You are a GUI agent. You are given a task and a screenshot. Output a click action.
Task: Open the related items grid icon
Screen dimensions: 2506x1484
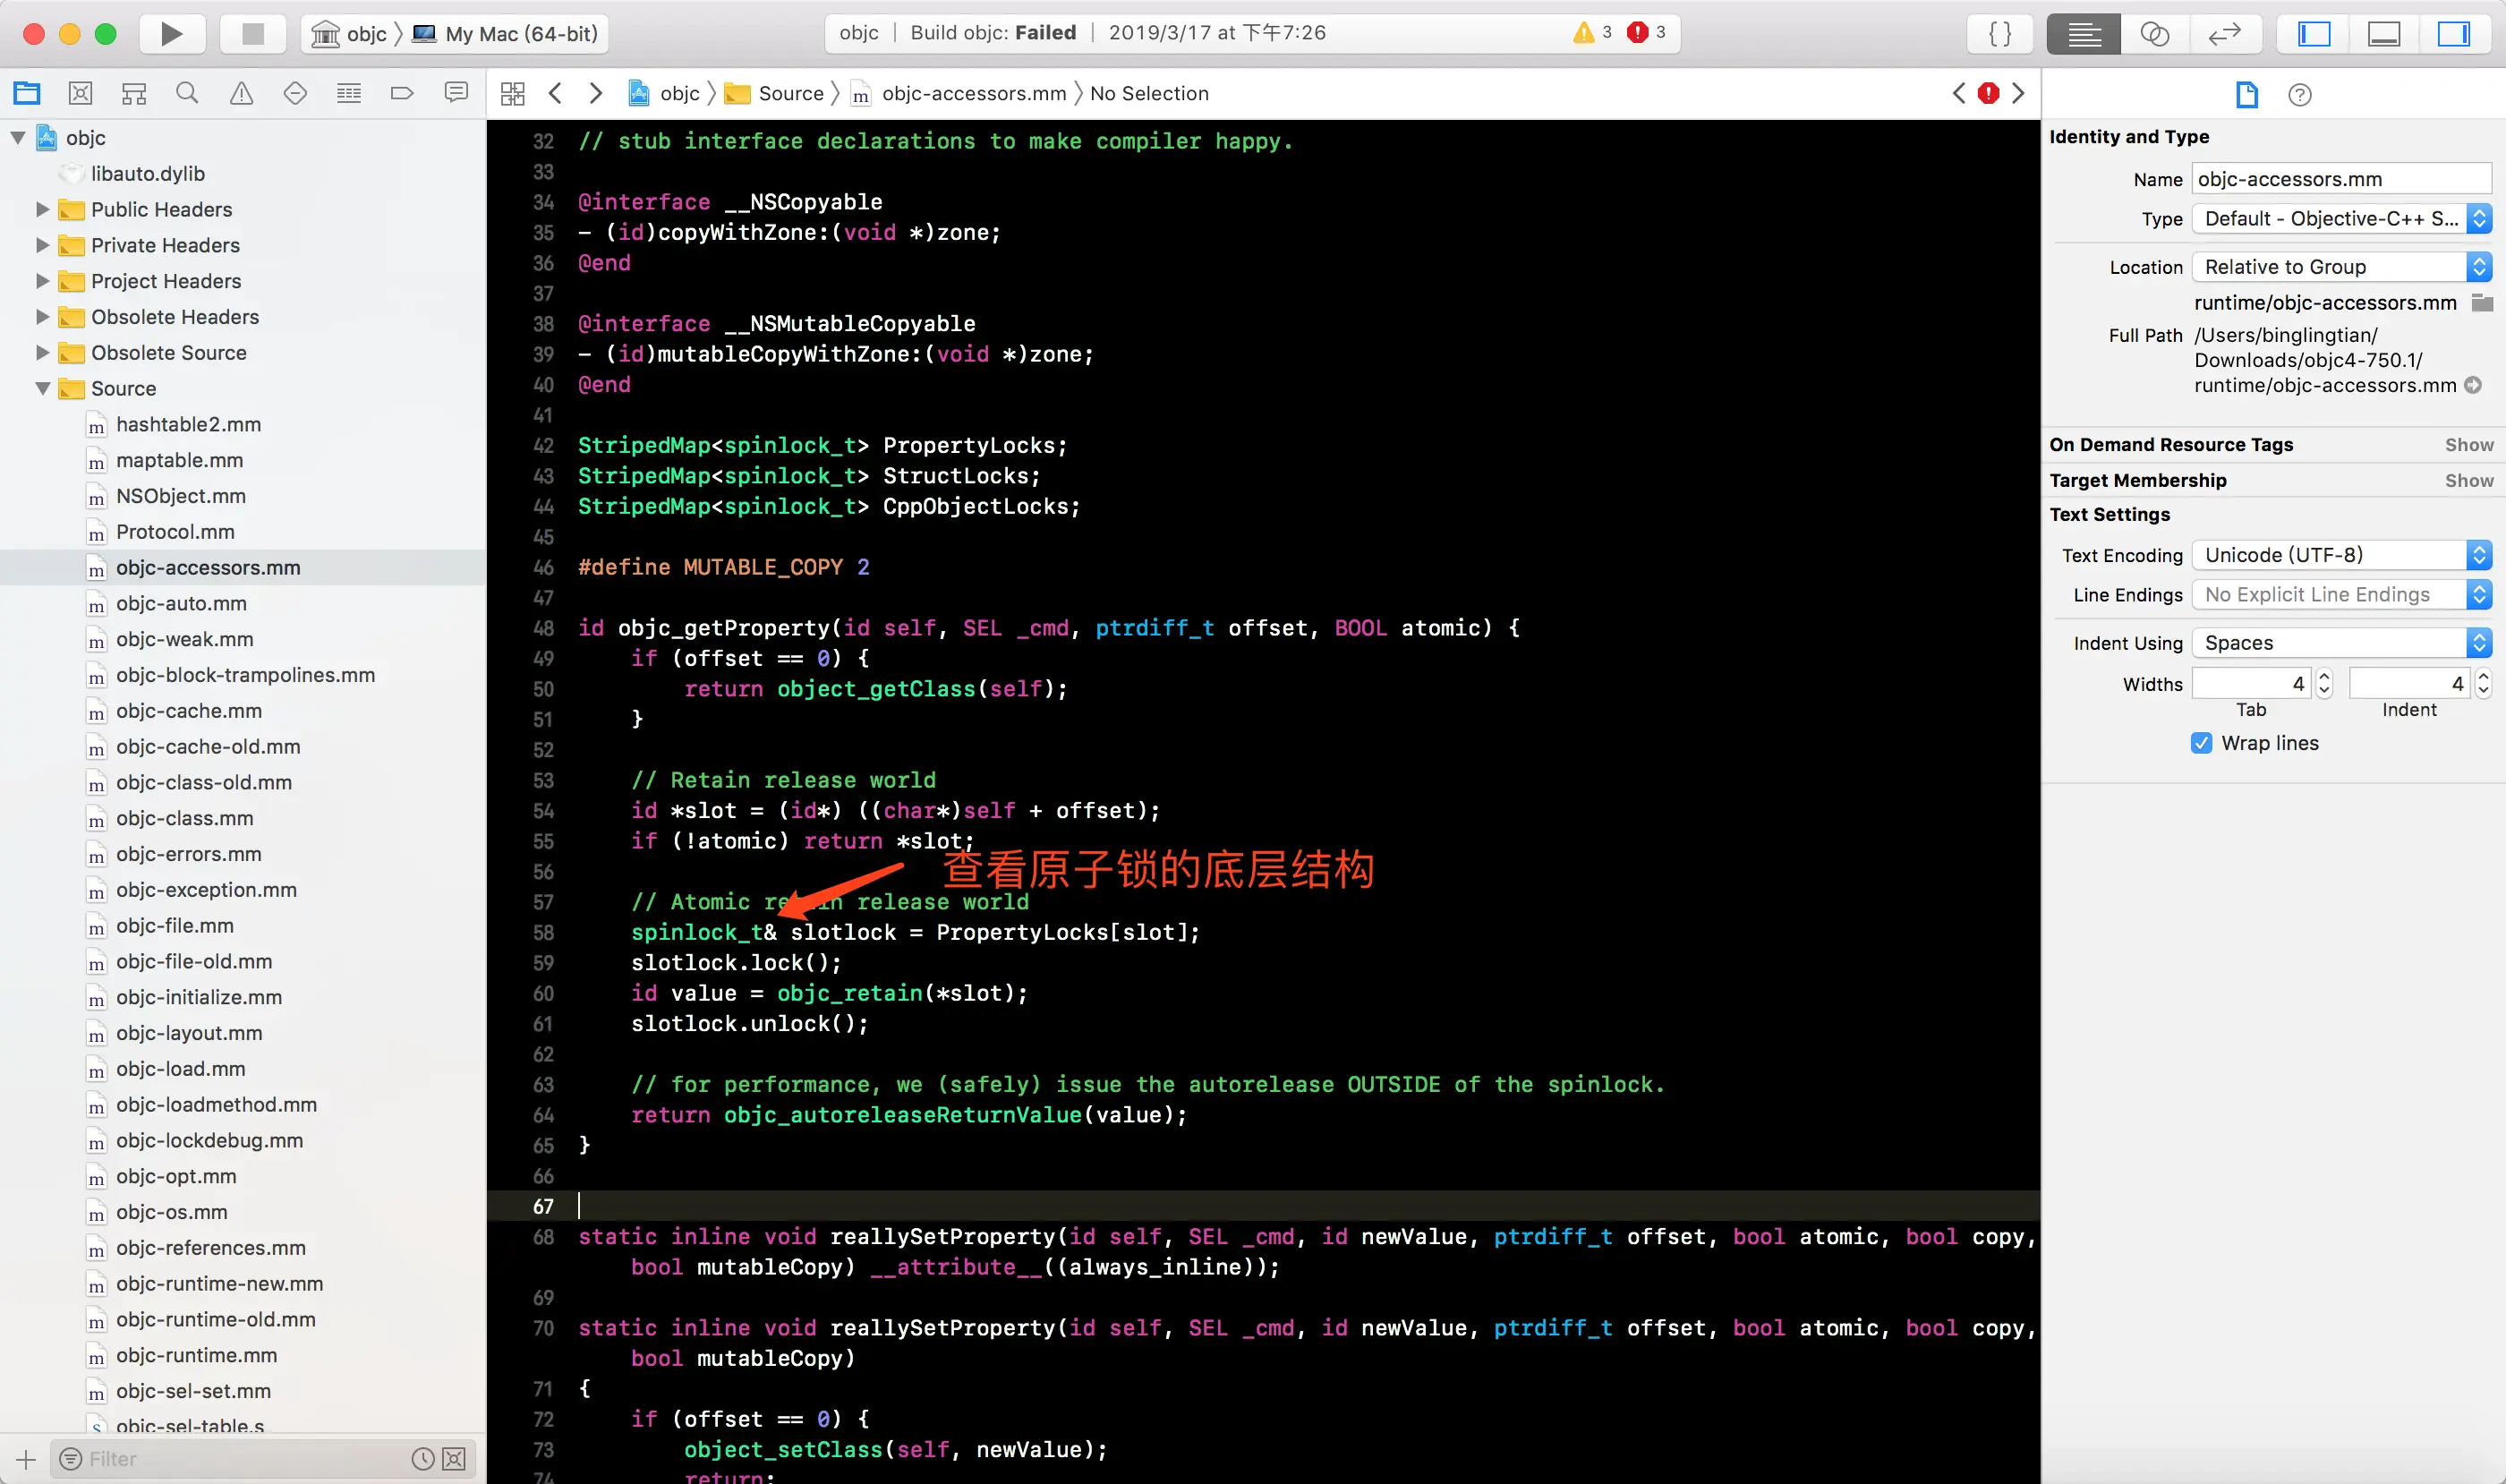(512, 94)
